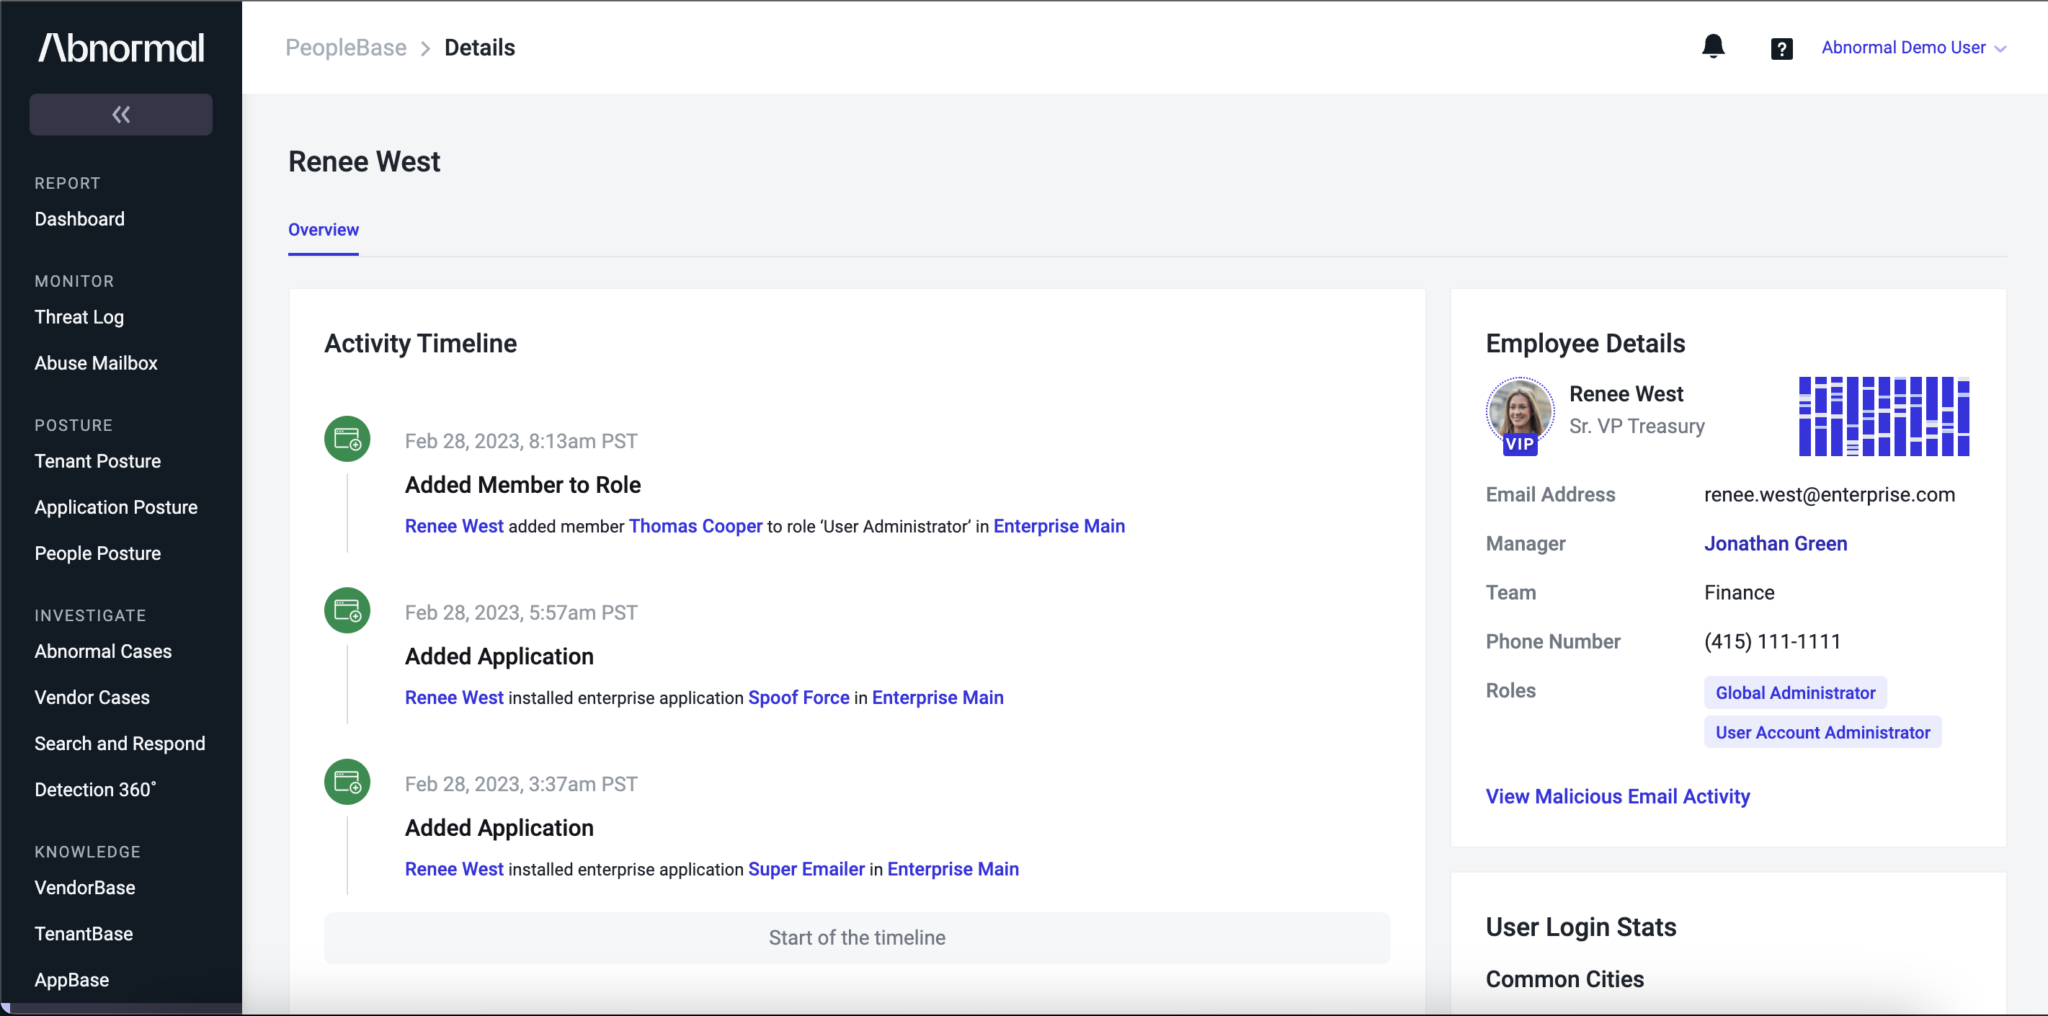Click the Spoof Force application link
The image size is (2048, 1016).
pyautogui.click(x=798, y=698)
